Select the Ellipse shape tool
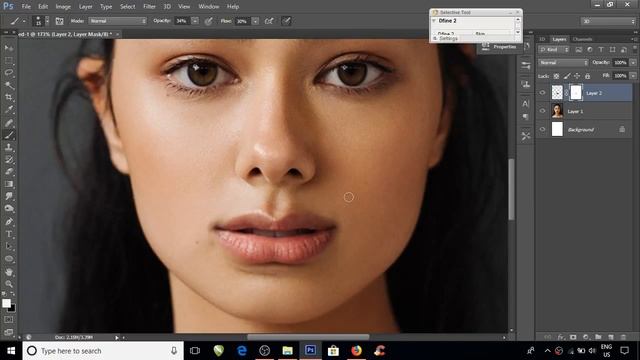640x360 pixels. (x=9, y=259)
